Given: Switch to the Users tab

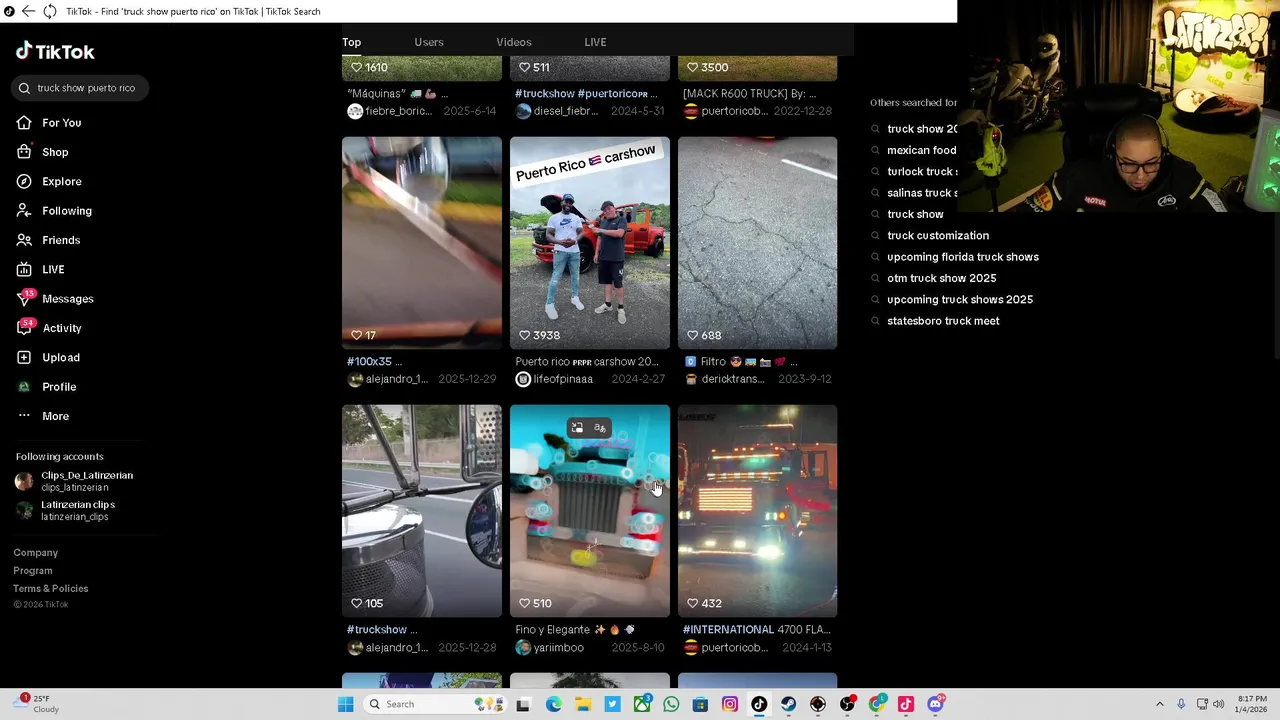Looking at the screenshot, I should (x=429, y=42).
